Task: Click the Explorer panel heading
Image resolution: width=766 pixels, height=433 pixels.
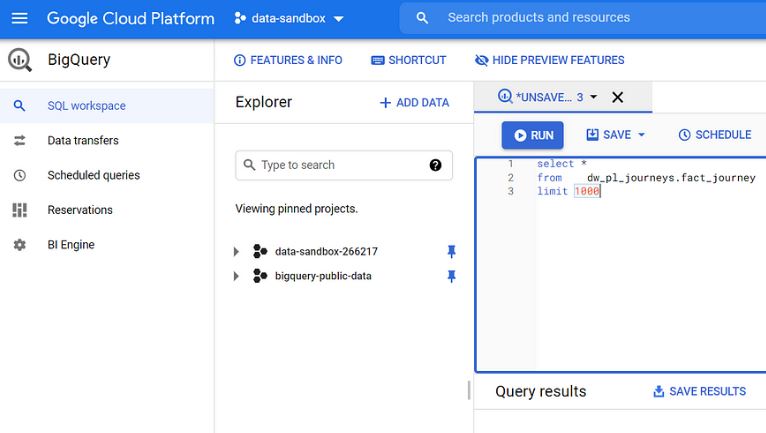Action: 263,102
